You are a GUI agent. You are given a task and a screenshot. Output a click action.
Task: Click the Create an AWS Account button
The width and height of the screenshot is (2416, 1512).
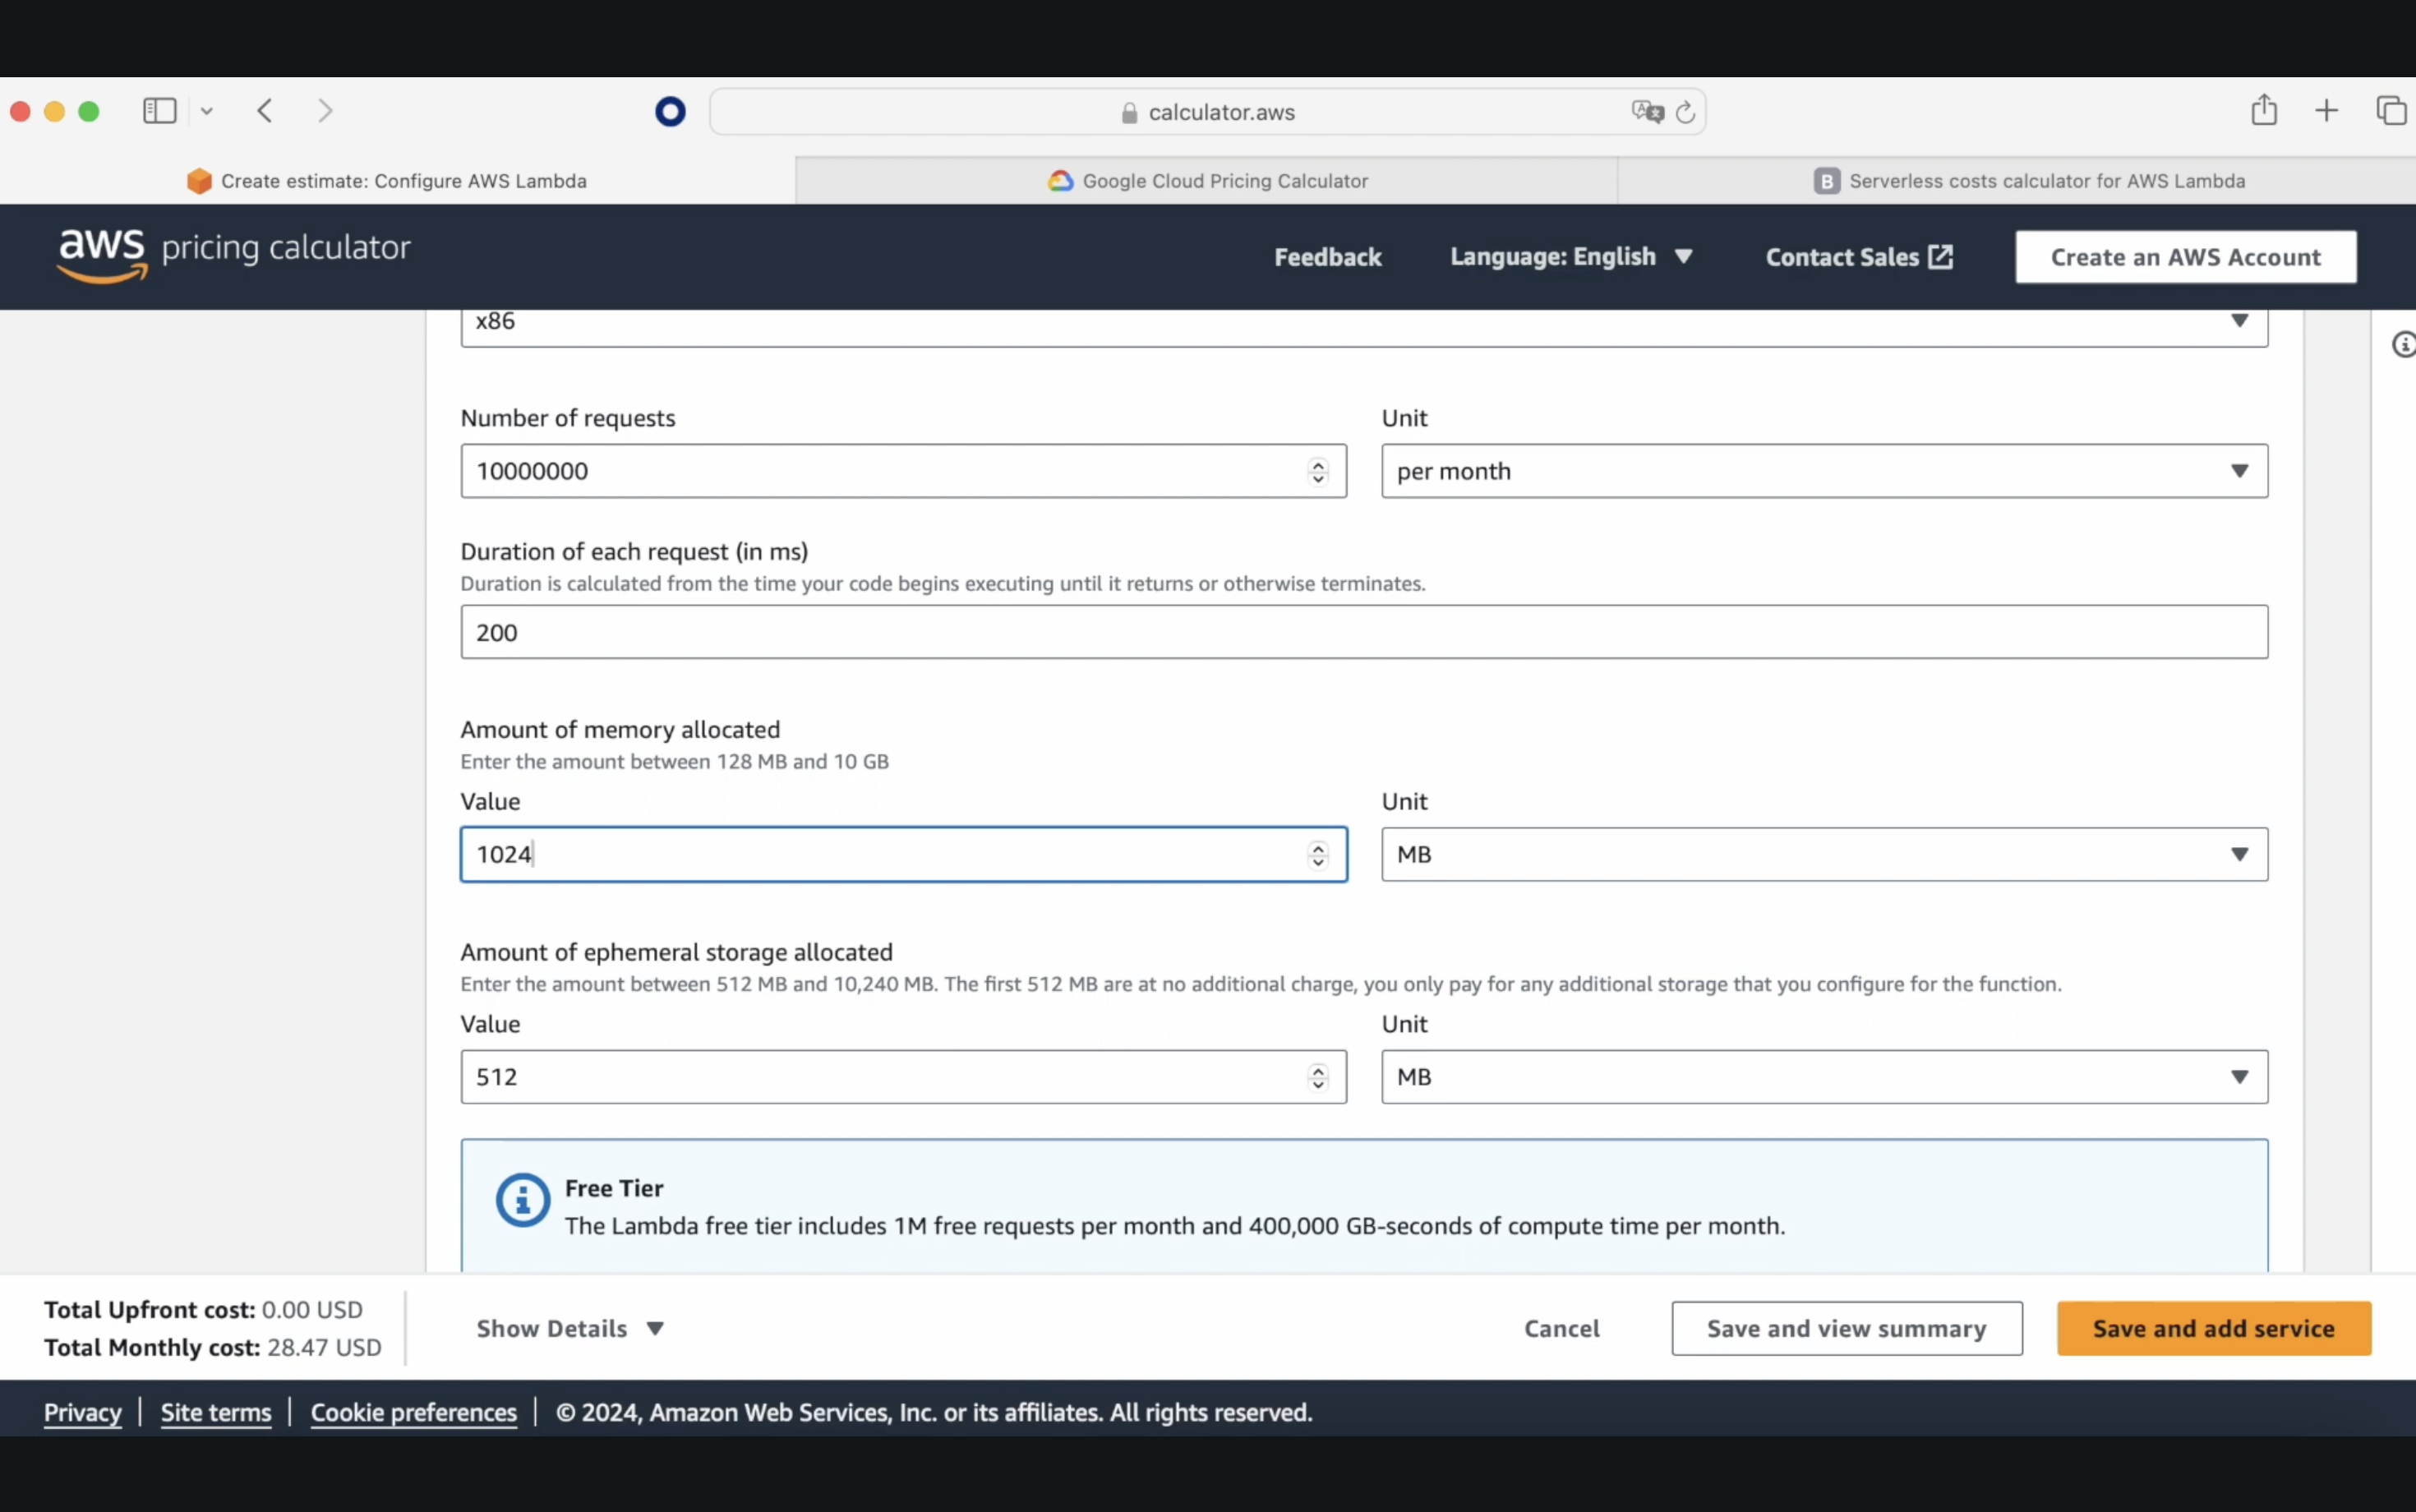tap(2184, 256)
